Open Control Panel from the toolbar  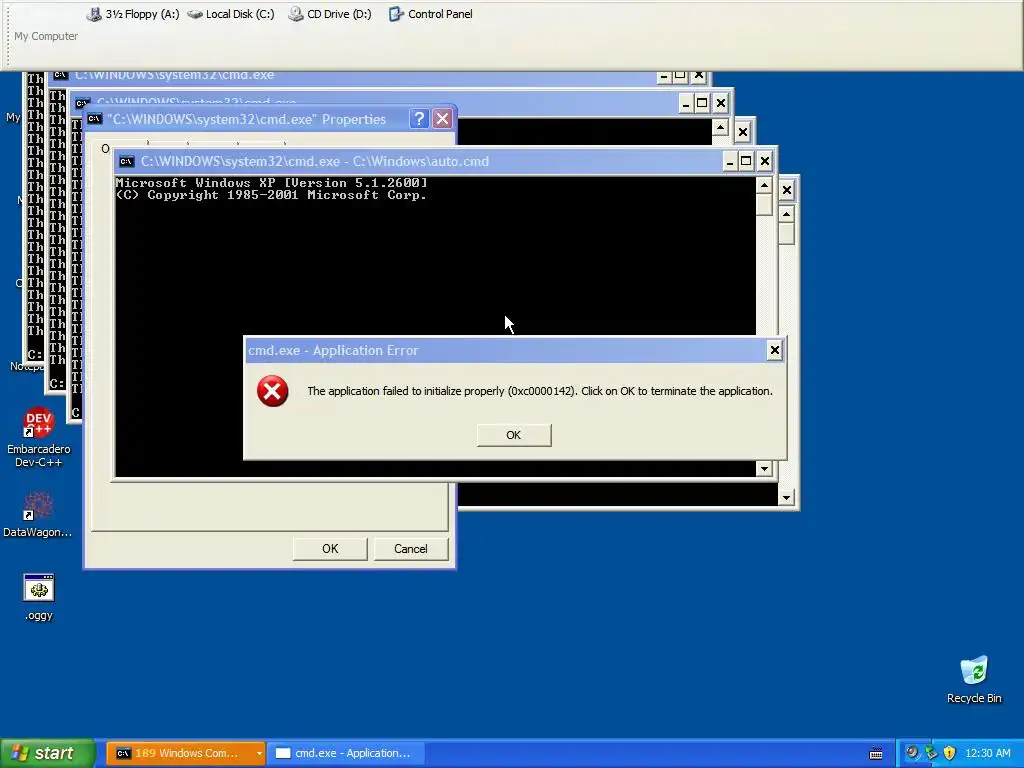[x=430, y=14]
